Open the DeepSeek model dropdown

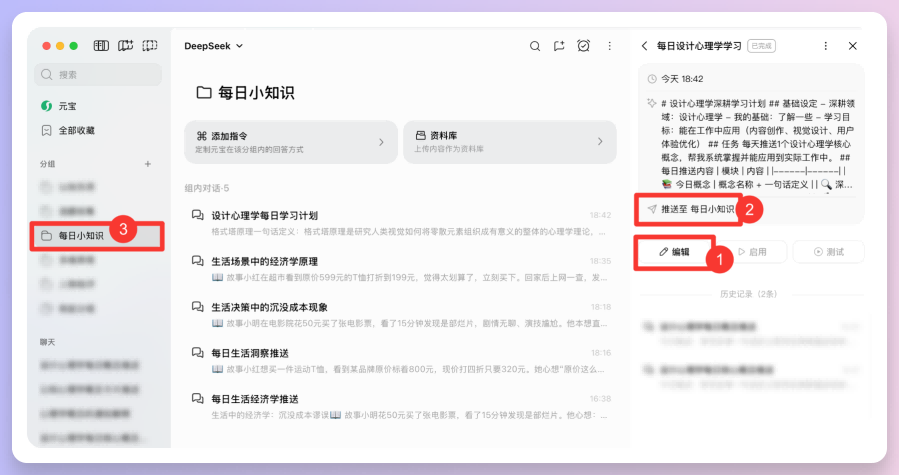(214, 46)
